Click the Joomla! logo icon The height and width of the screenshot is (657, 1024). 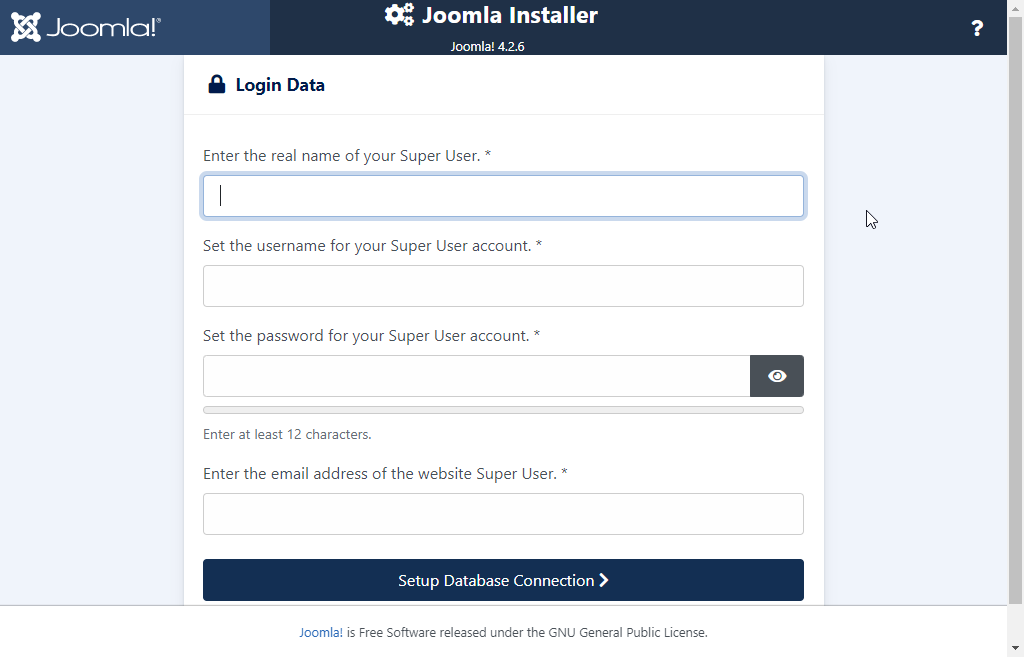(26, 27)
